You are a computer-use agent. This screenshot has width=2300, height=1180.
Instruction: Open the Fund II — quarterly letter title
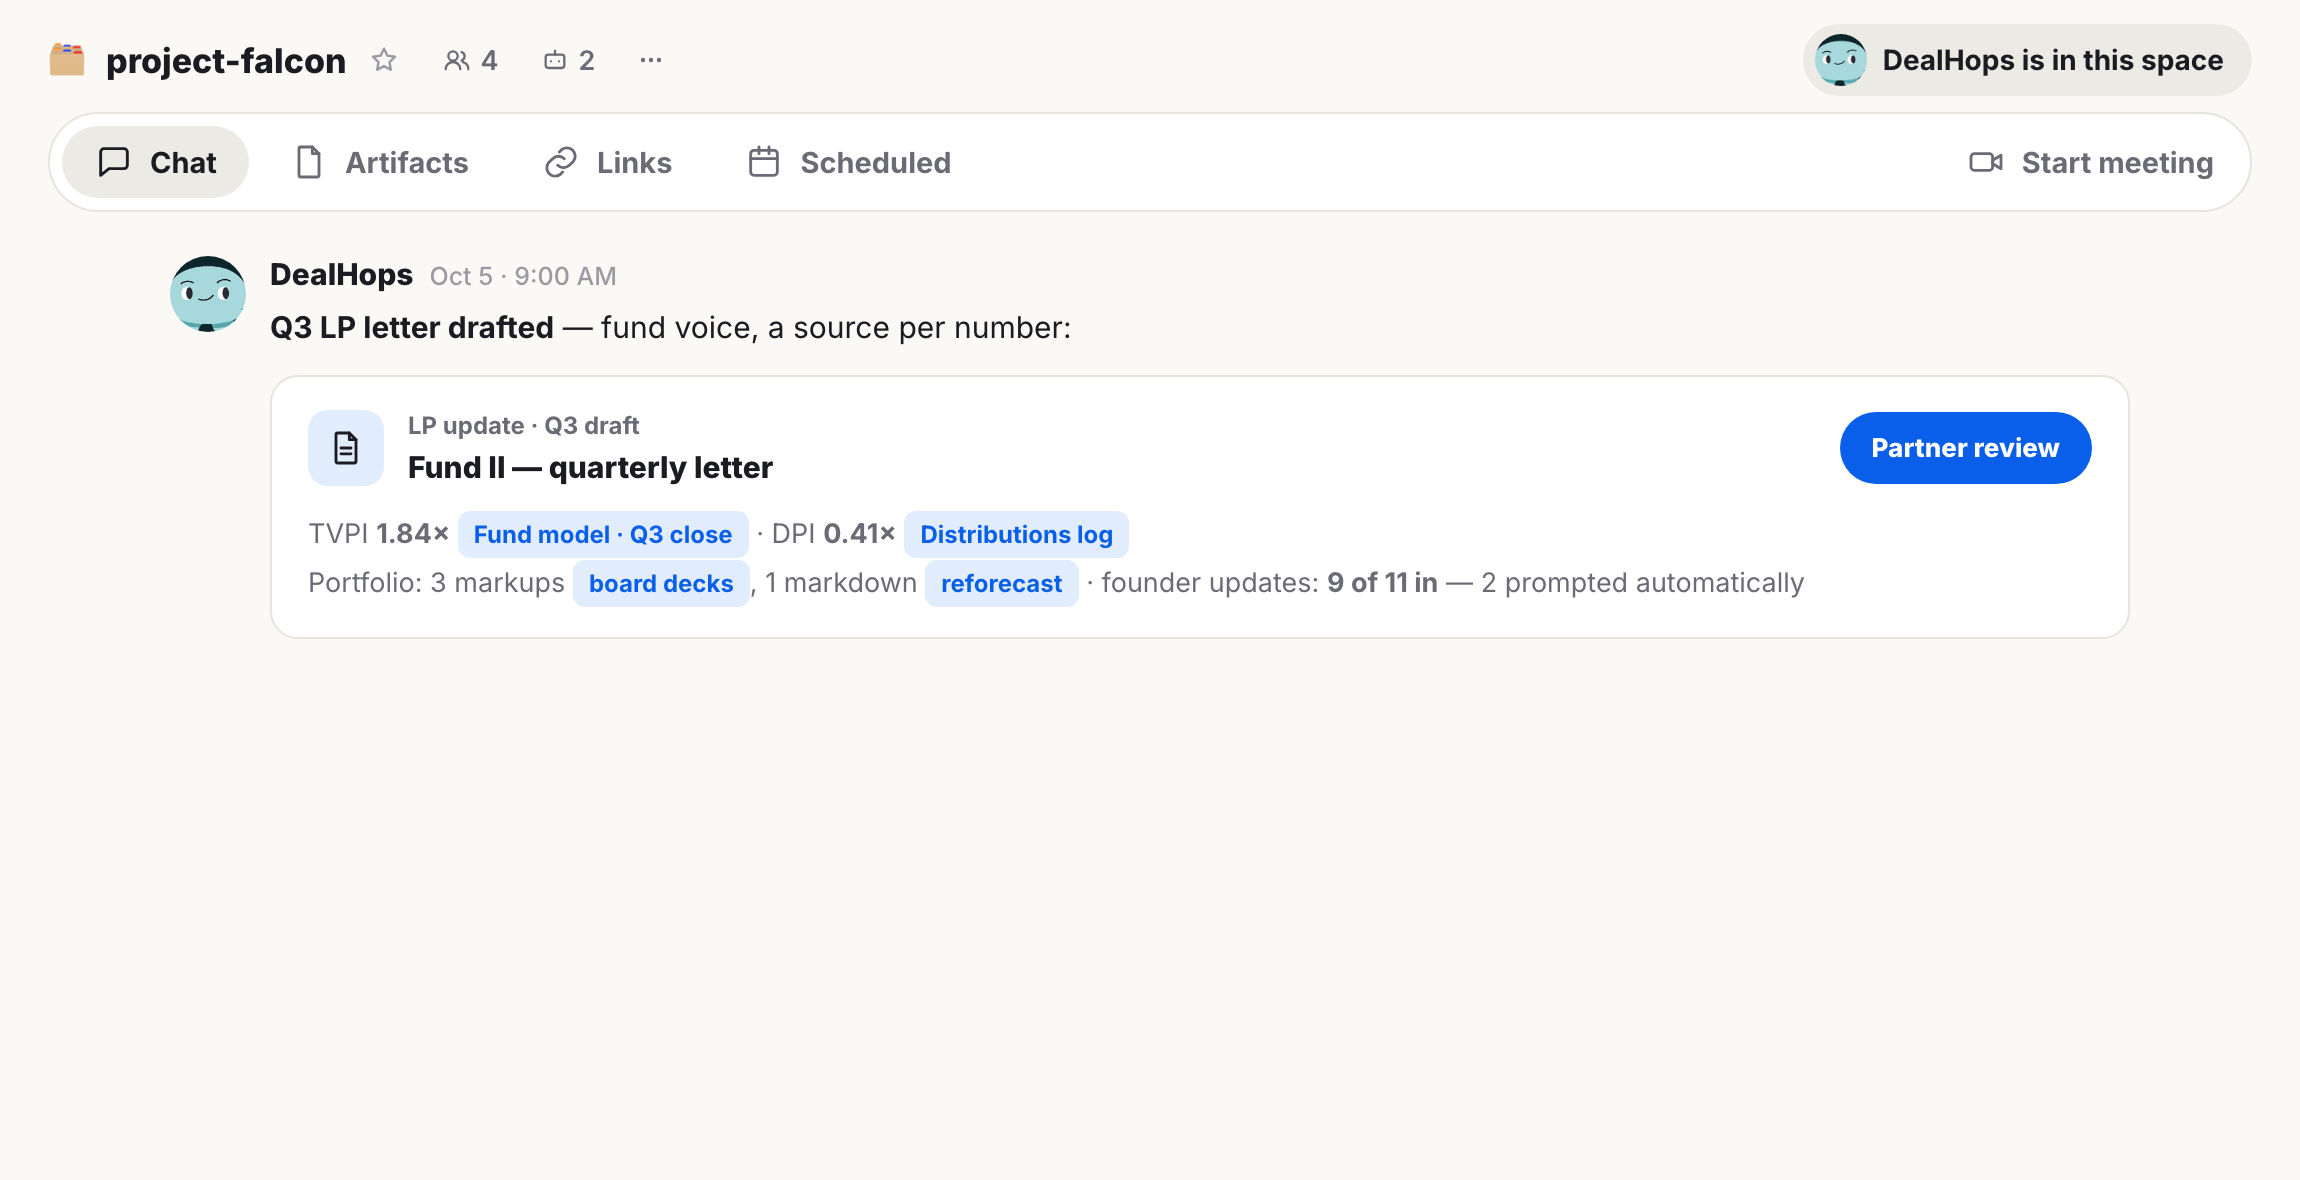(590, 468)
